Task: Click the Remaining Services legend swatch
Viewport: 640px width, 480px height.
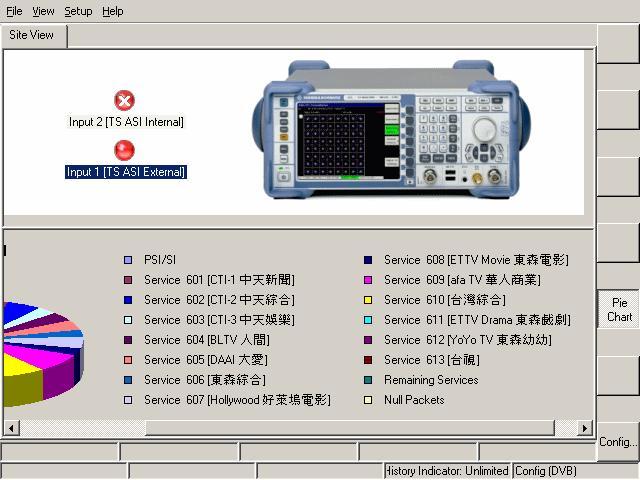Action: (368, 380)
